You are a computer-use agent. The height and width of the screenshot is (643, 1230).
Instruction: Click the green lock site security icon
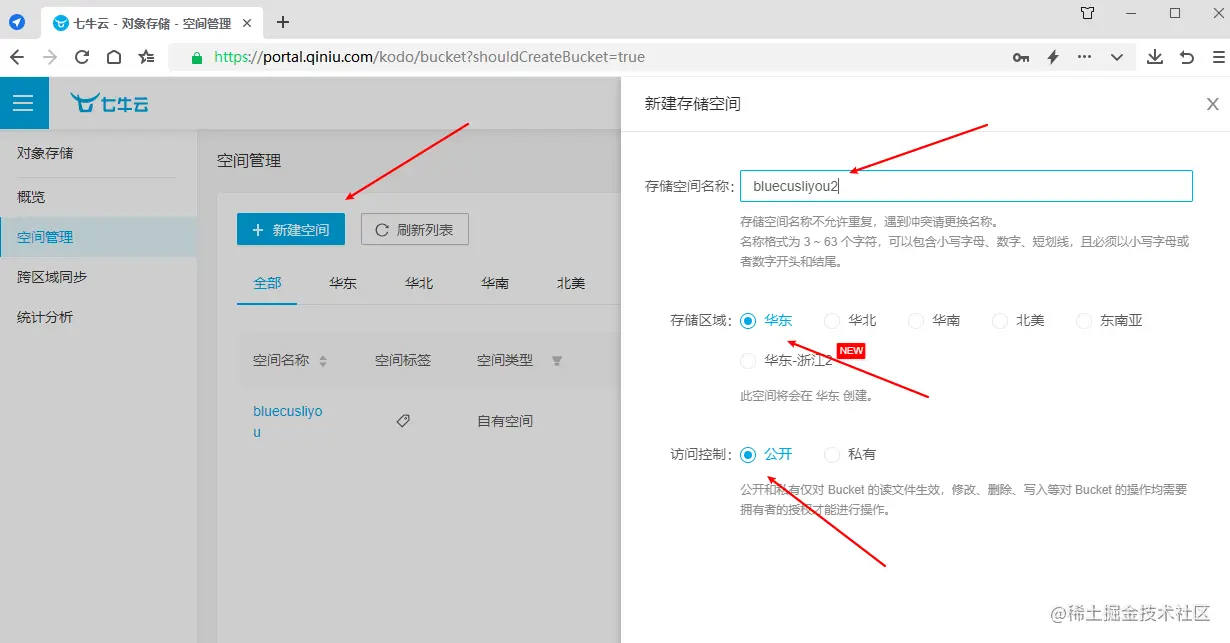coord(197,57)
